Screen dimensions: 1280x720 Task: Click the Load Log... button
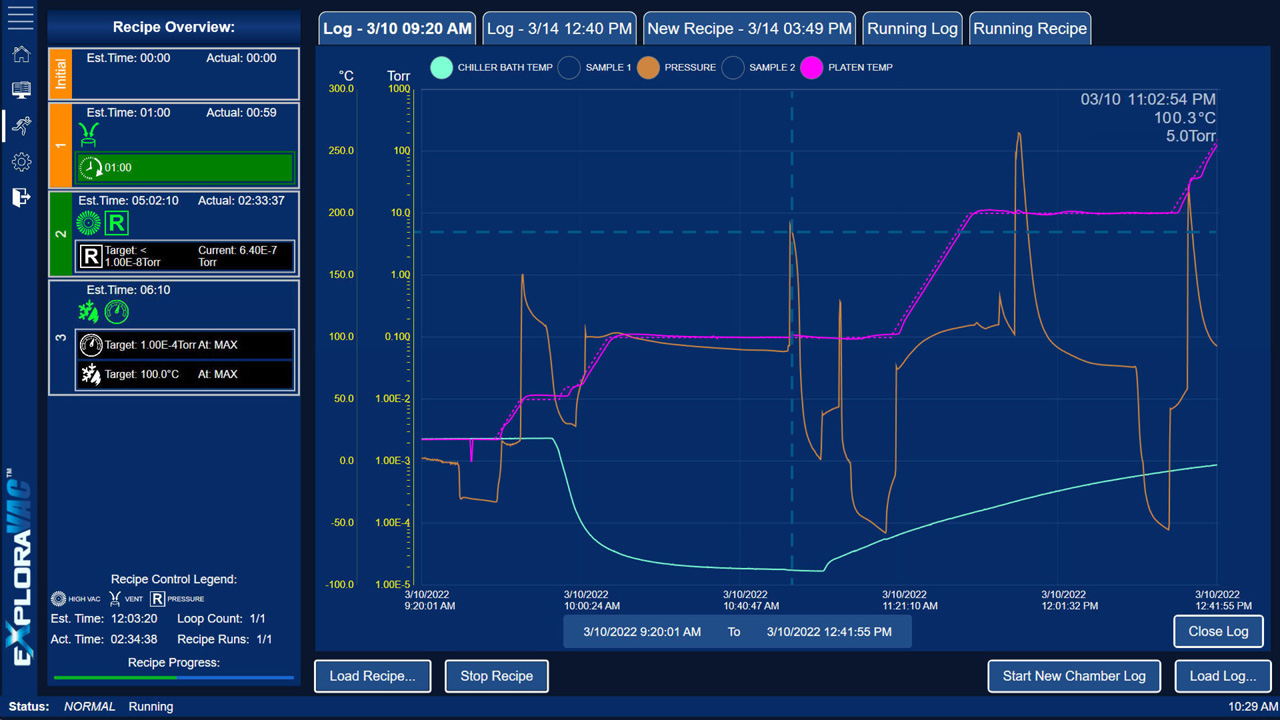tap(1223, 676)
